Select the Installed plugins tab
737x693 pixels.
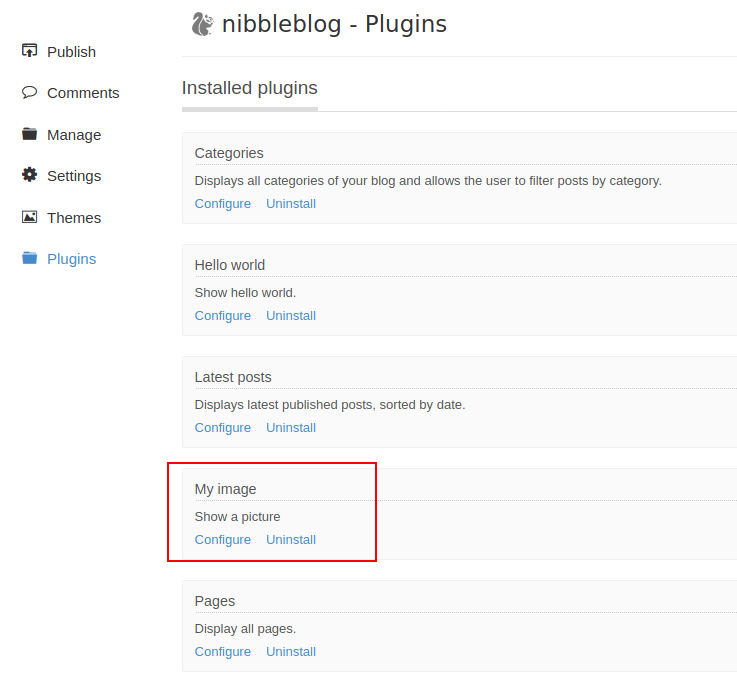point(250,88)
